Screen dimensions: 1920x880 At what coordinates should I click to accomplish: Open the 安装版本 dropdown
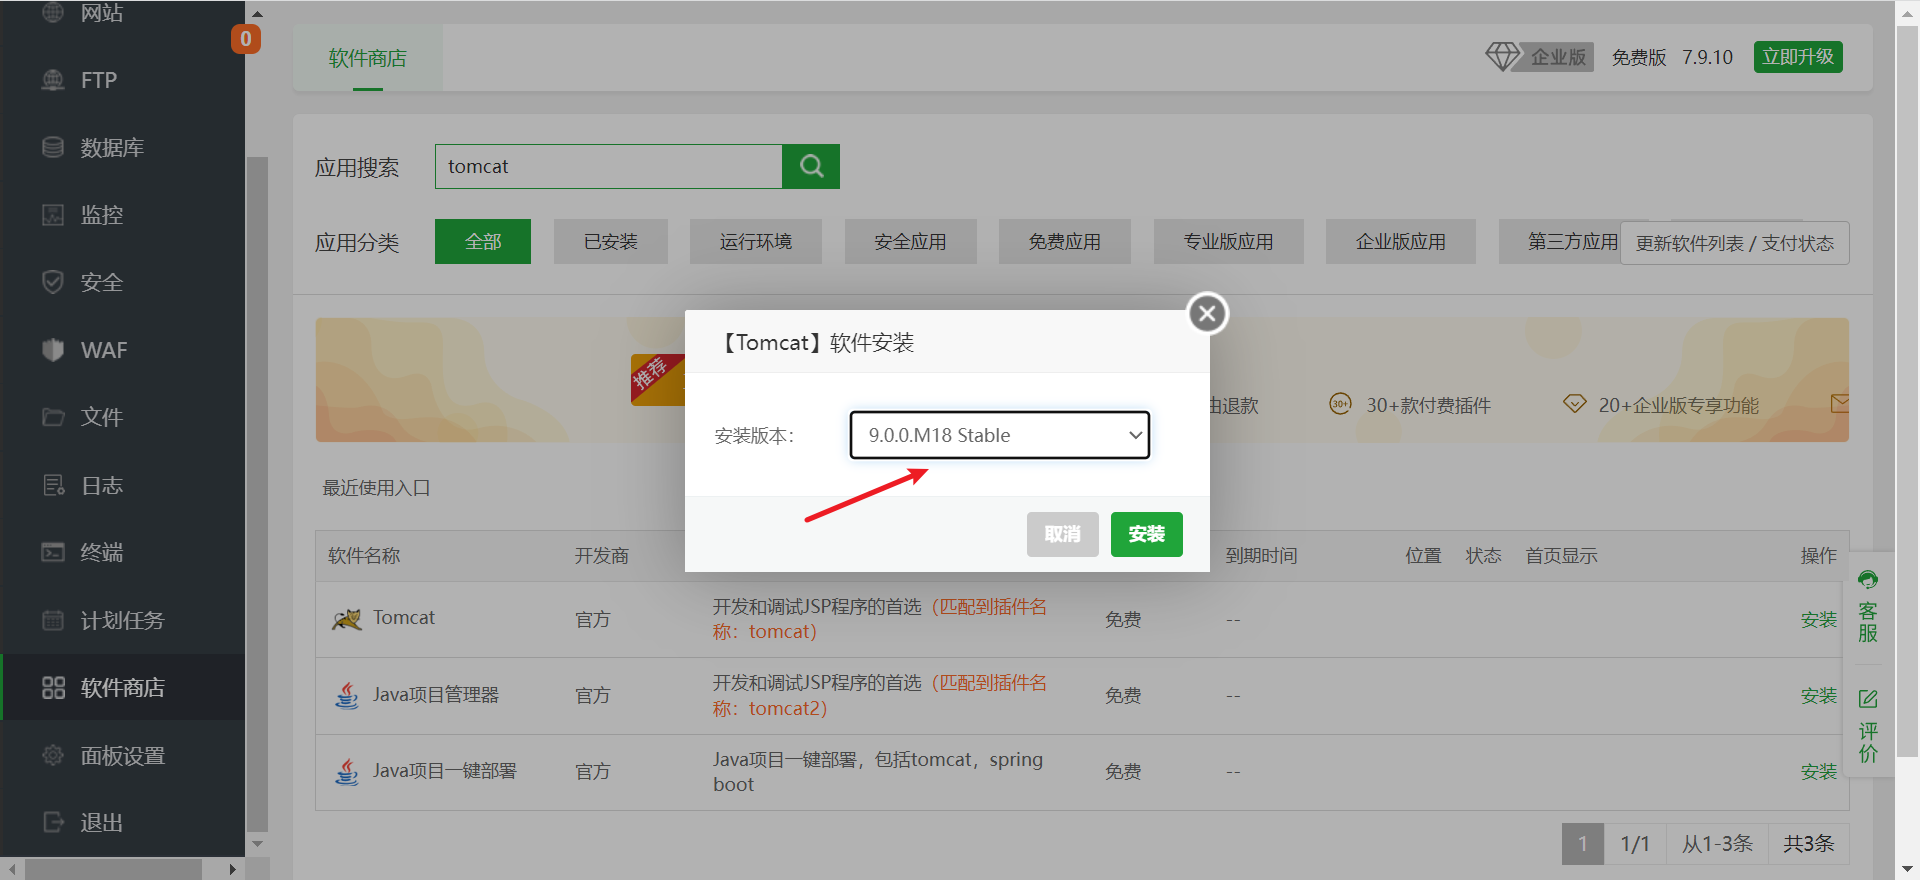pyautogui.click(x=1000, y=435)
